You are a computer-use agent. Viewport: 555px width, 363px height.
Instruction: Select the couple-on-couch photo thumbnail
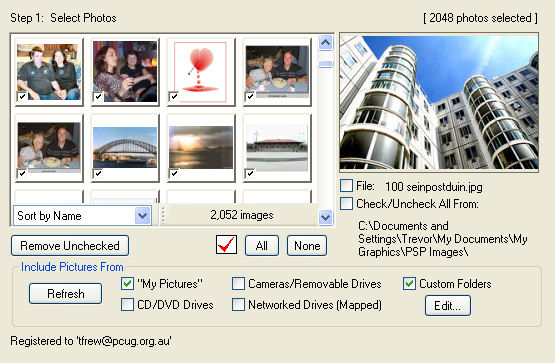49,72
